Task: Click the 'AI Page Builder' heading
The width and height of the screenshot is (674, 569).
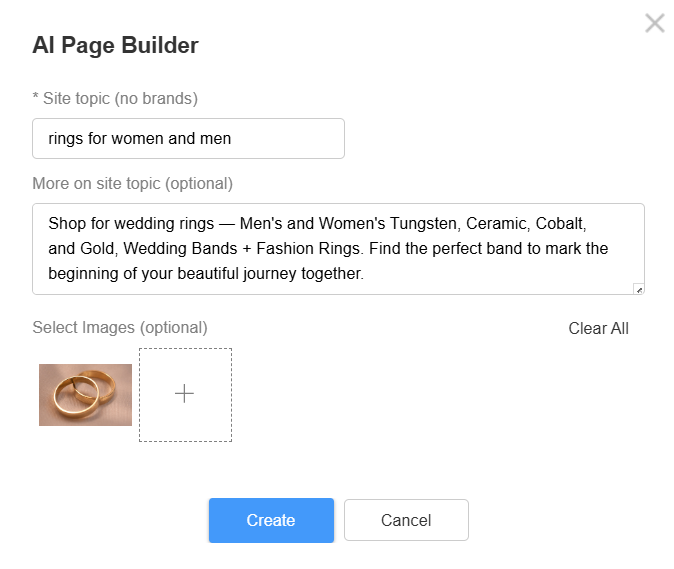Action: coord(115,45)
